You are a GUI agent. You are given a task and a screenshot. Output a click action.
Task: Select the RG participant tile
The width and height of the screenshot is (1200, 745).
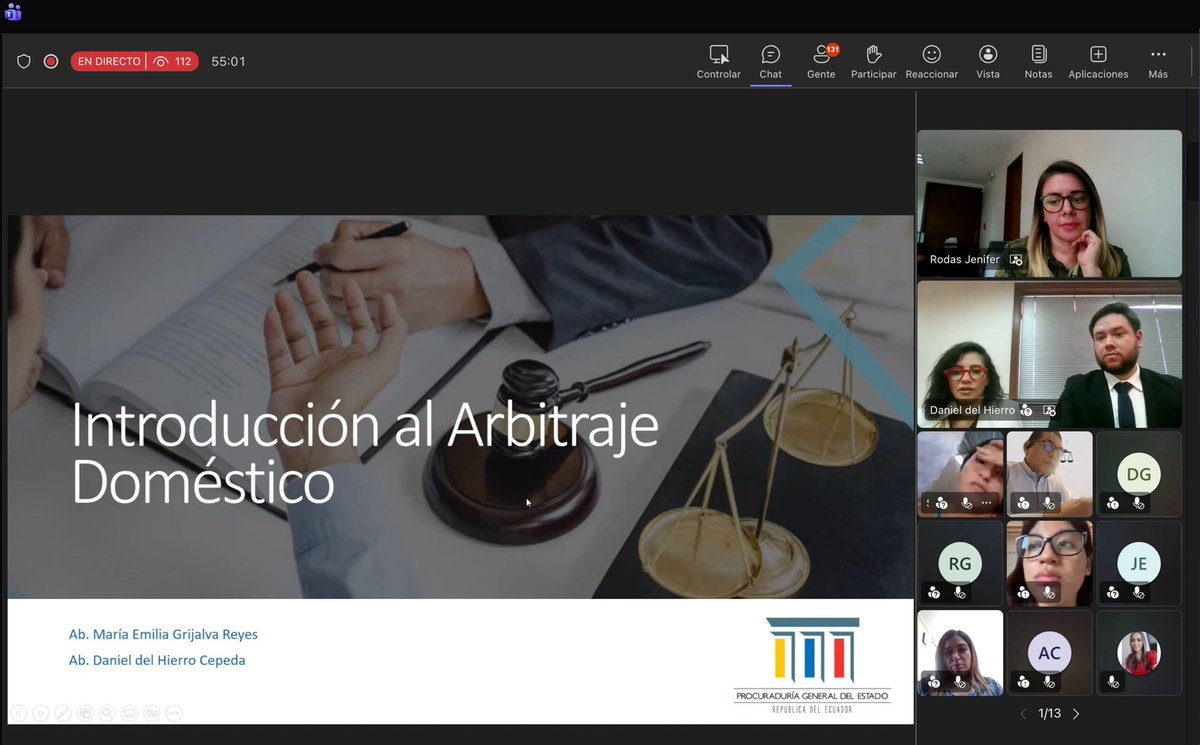tap(960, 564)
